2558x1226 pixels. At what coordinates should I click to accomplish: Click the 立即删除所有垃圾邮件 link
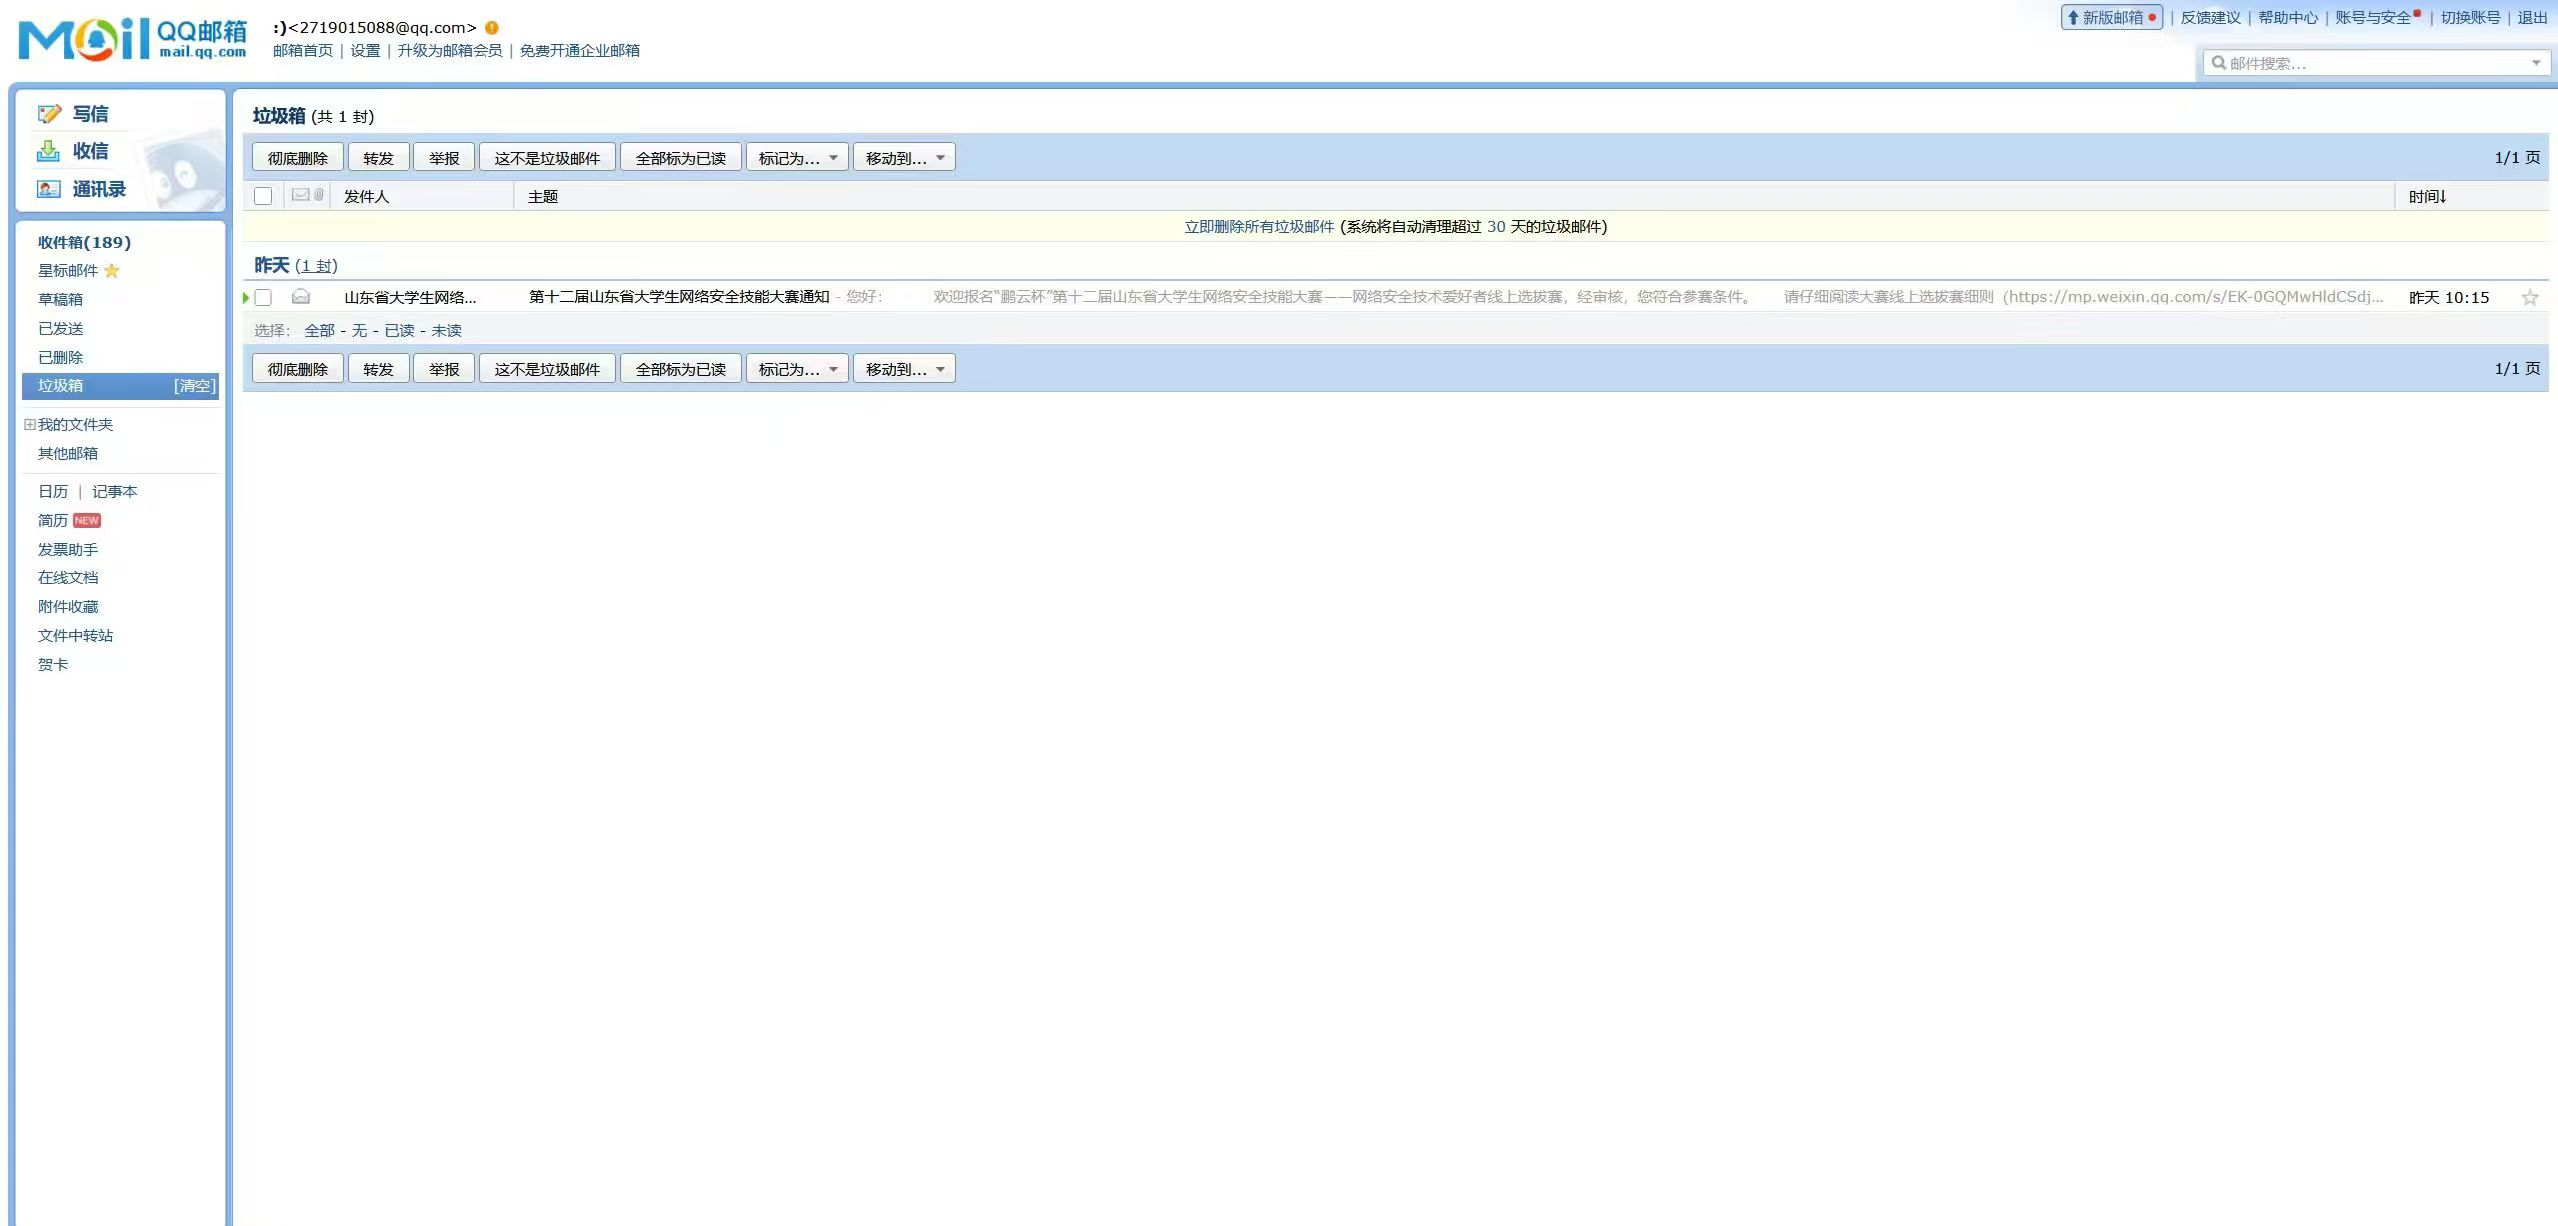1259,227
